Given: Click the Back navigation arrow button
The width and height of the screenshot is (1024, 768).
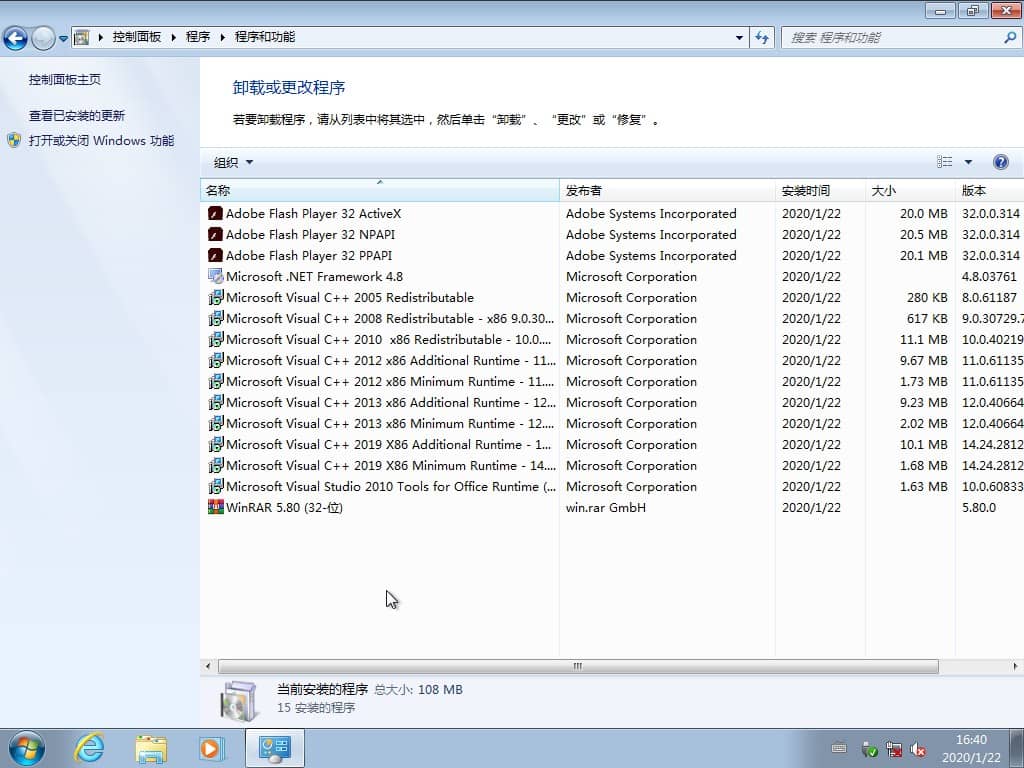Looking at the screenshot, I should tap(16, 38).
